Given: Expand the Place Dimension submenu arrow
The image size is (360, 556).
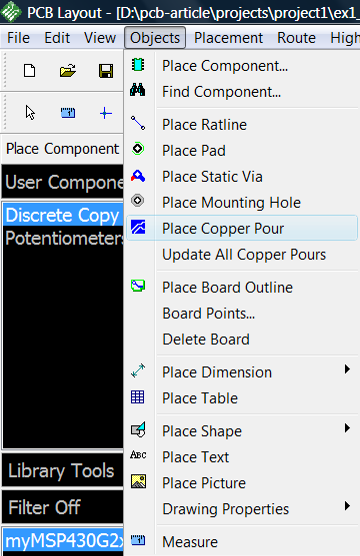Looking at the screenshot, I should [347, 369].
